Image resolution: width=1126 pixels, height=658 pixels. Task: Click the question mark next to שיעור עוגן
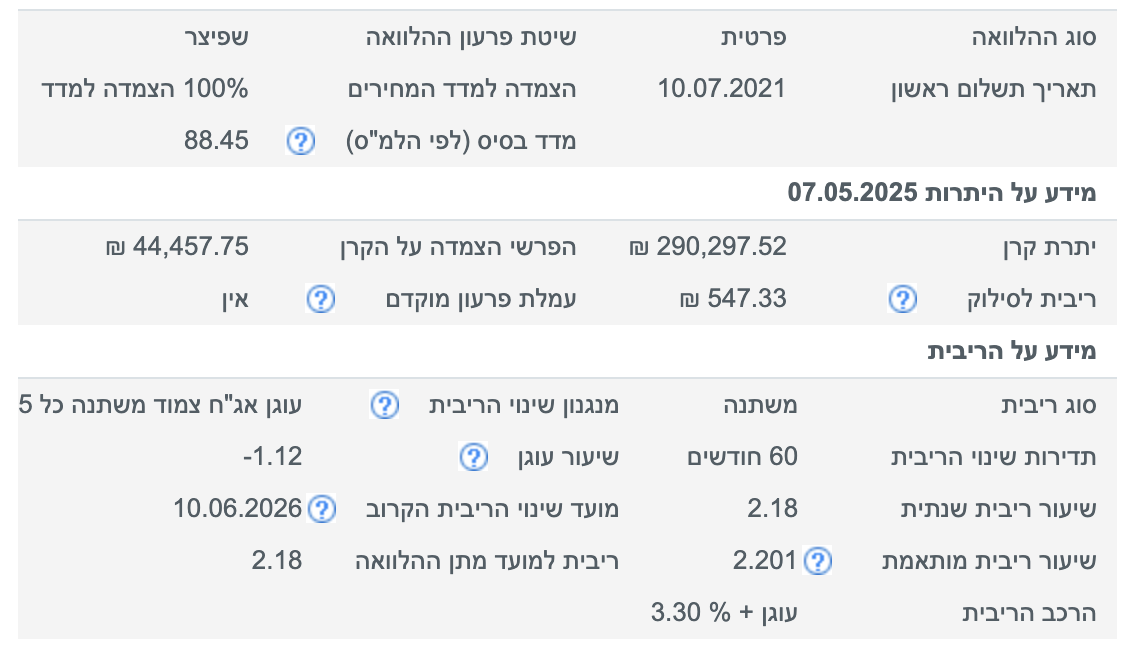pos(473,457)
